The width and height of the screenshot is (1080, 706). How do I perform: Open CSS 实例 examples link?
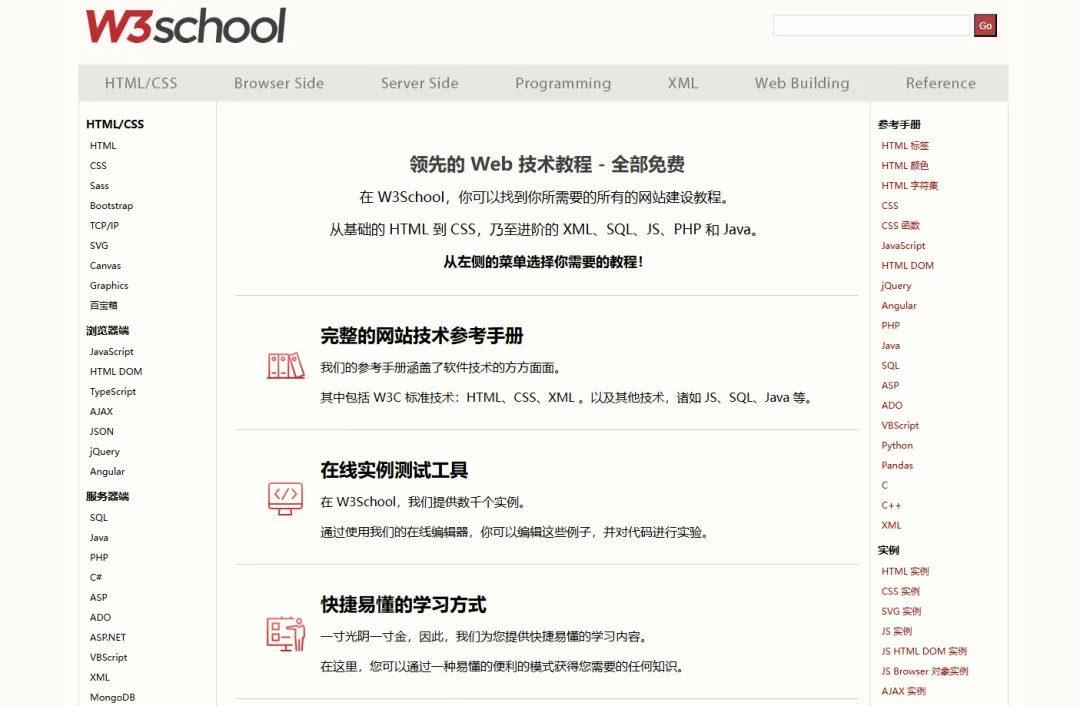tap(900, 591)
